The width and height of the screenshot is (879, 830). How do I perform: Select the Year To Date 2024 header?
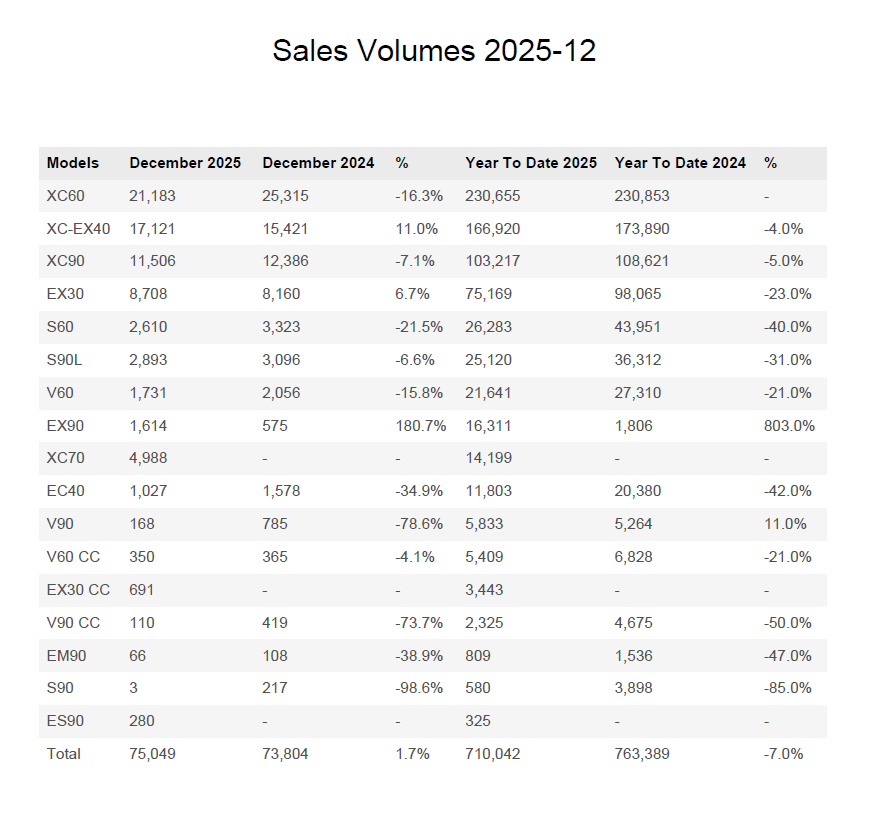[x=680, y=163]
